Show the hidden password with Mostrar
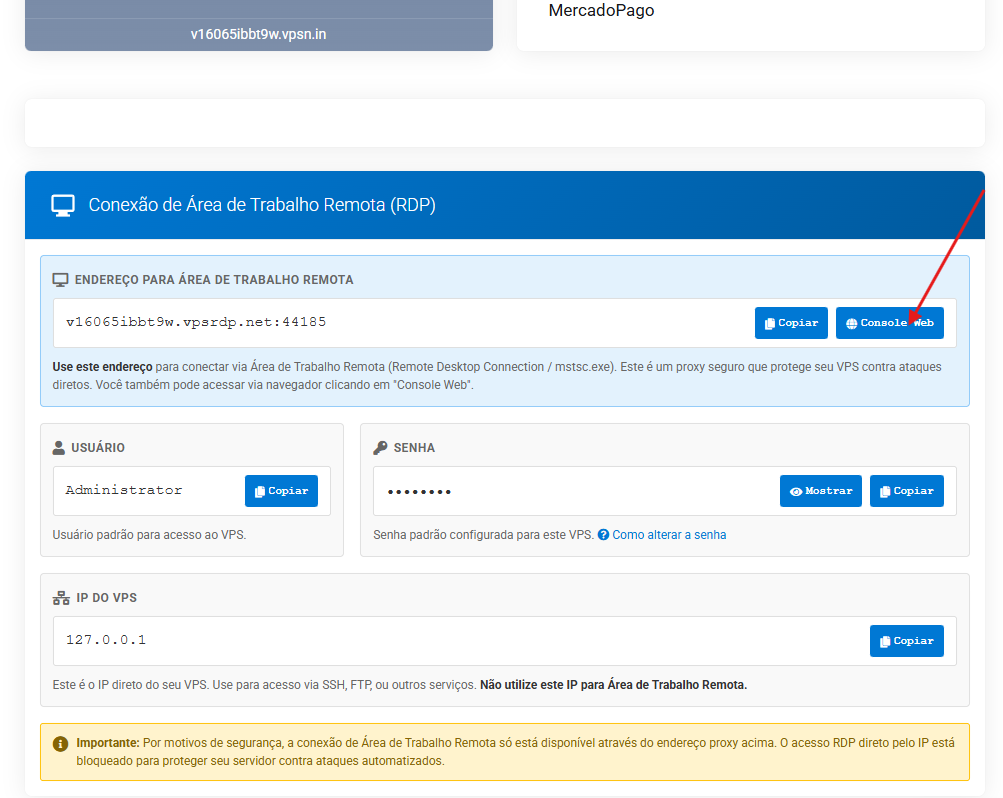 click(x=820, y=491)
